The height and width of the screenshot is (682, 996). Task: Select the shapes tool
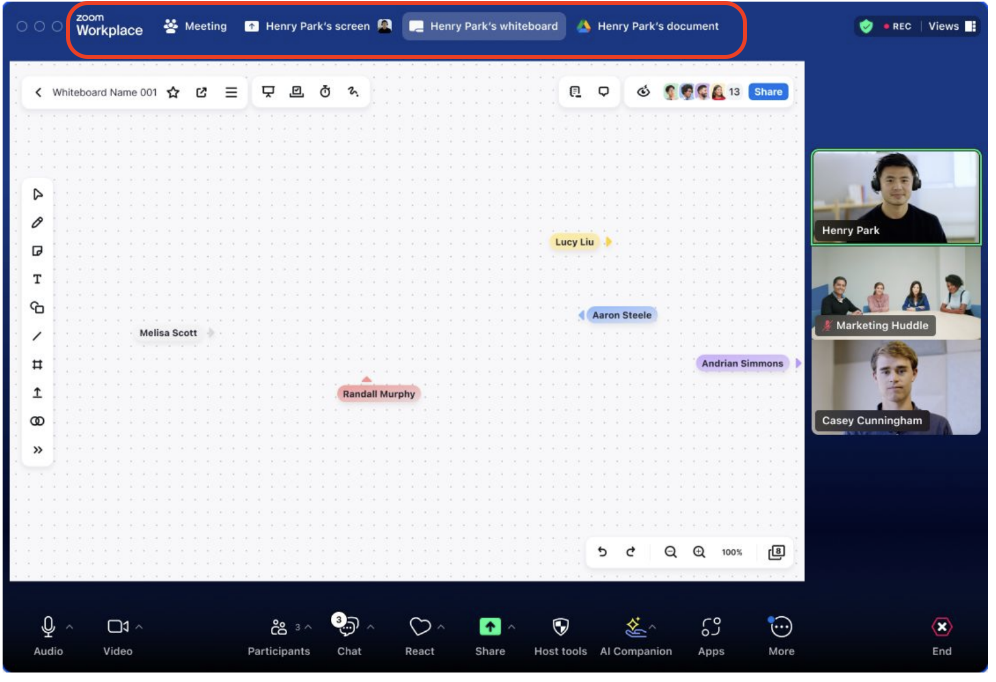[37, 308]
